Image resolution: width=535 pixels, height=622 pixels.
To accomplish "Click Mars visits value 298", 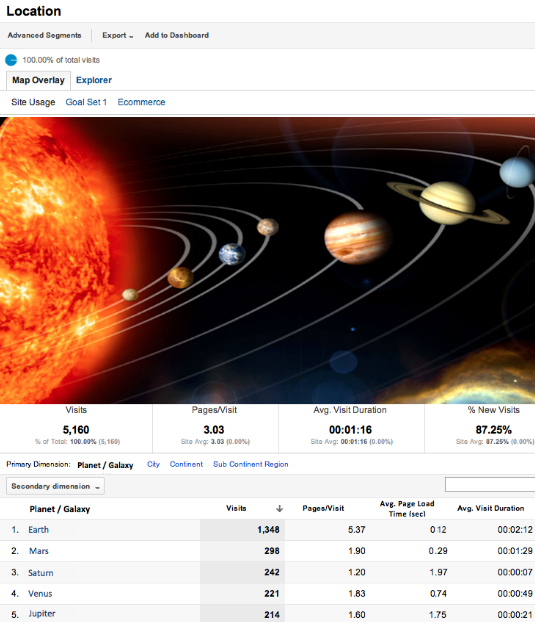I will tap(272, 551).
